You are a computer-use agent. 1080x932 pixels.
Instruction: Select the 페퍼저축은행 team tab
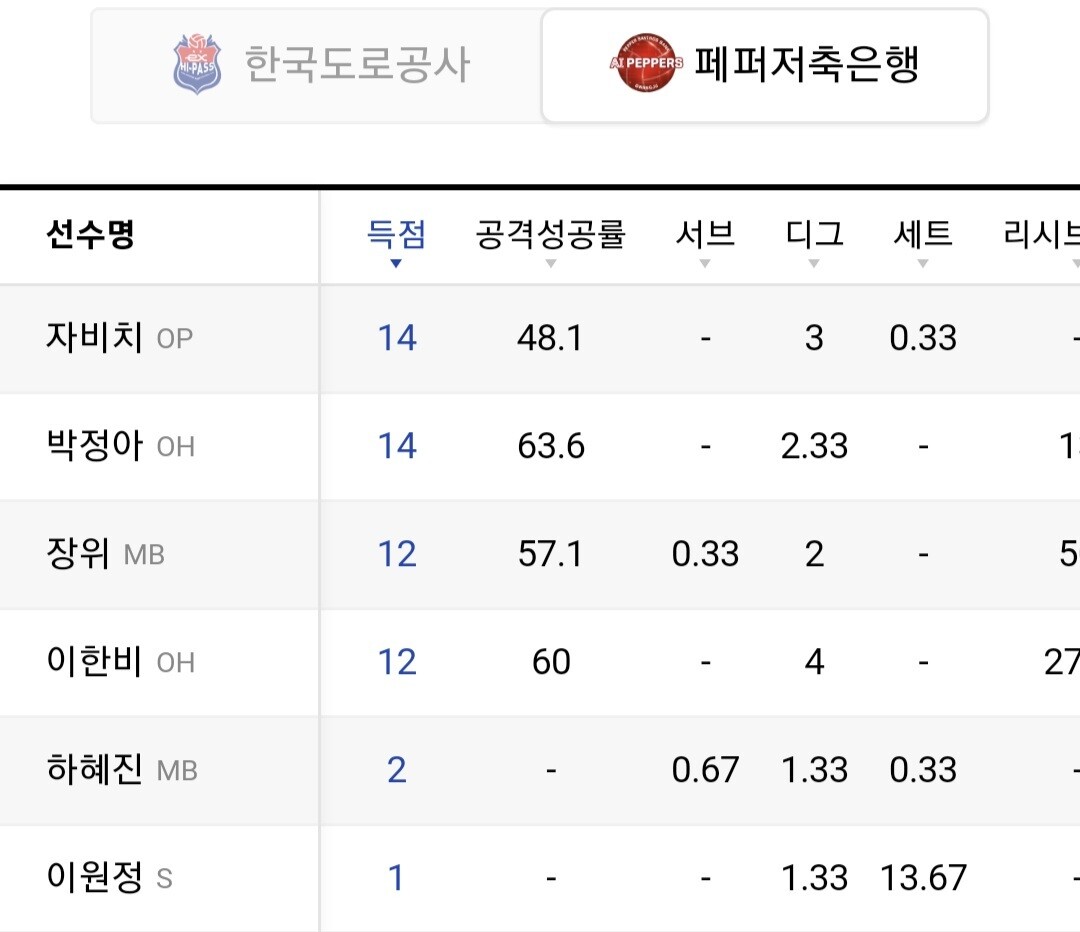[x=765, y=66]
